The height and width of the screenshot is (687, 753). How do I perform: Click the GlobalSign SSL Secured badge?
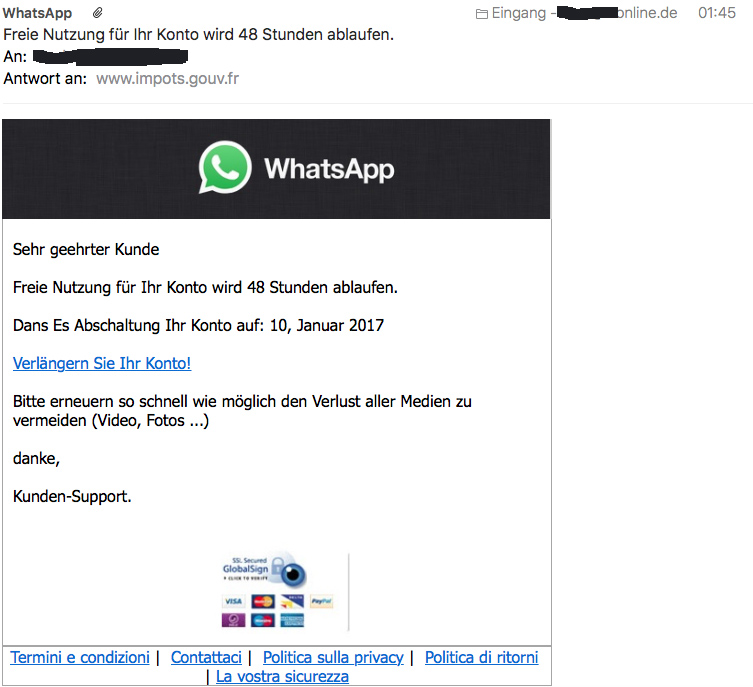point(265,570)
